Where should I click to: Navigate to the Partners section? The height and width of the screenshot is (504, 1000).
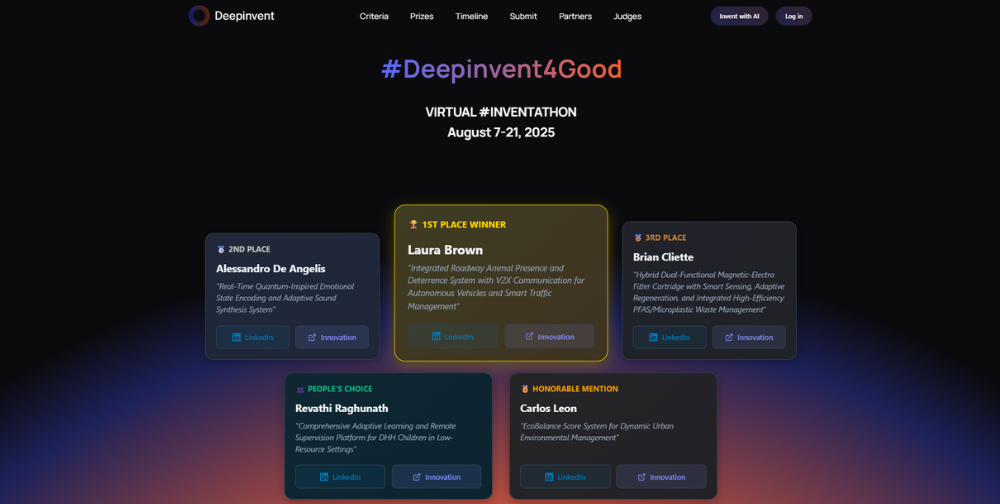(x=575, y=16)
